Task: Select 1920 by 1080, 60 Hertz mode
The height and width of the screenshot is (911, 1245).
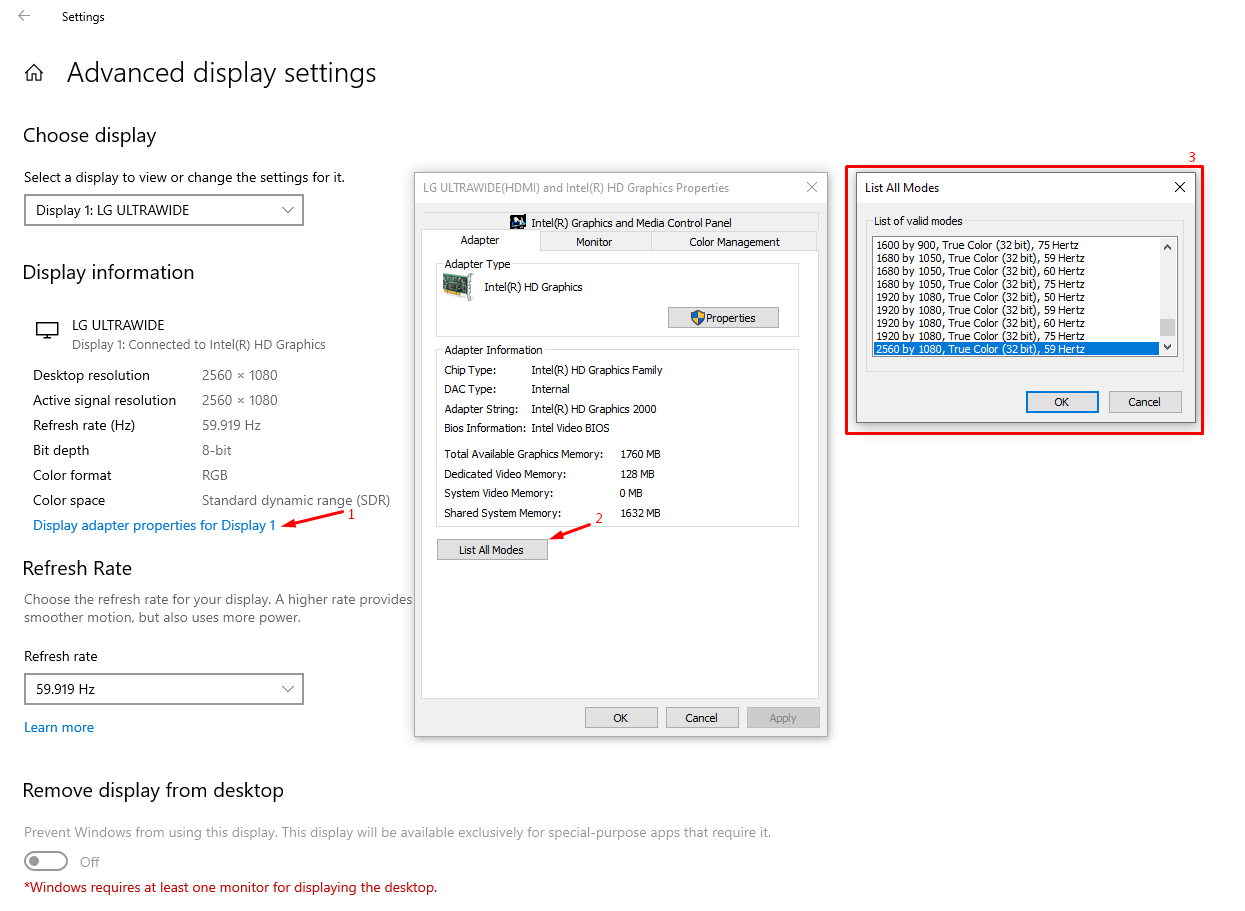Action: (x=1015, y=323)
